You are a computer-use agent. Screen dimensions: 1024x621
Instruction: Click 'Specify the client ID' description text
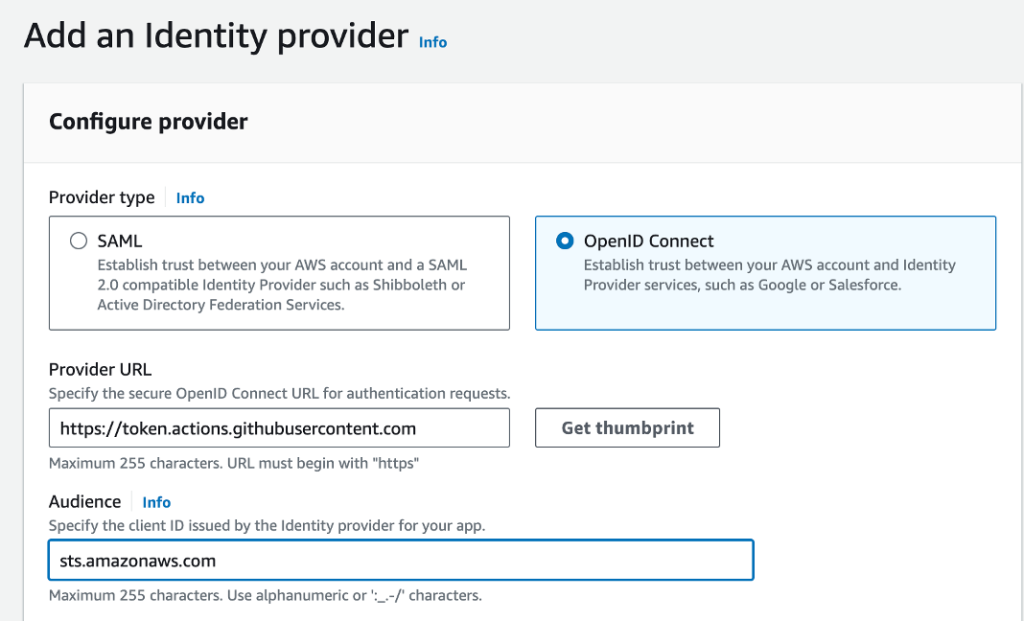coord(268,525)
